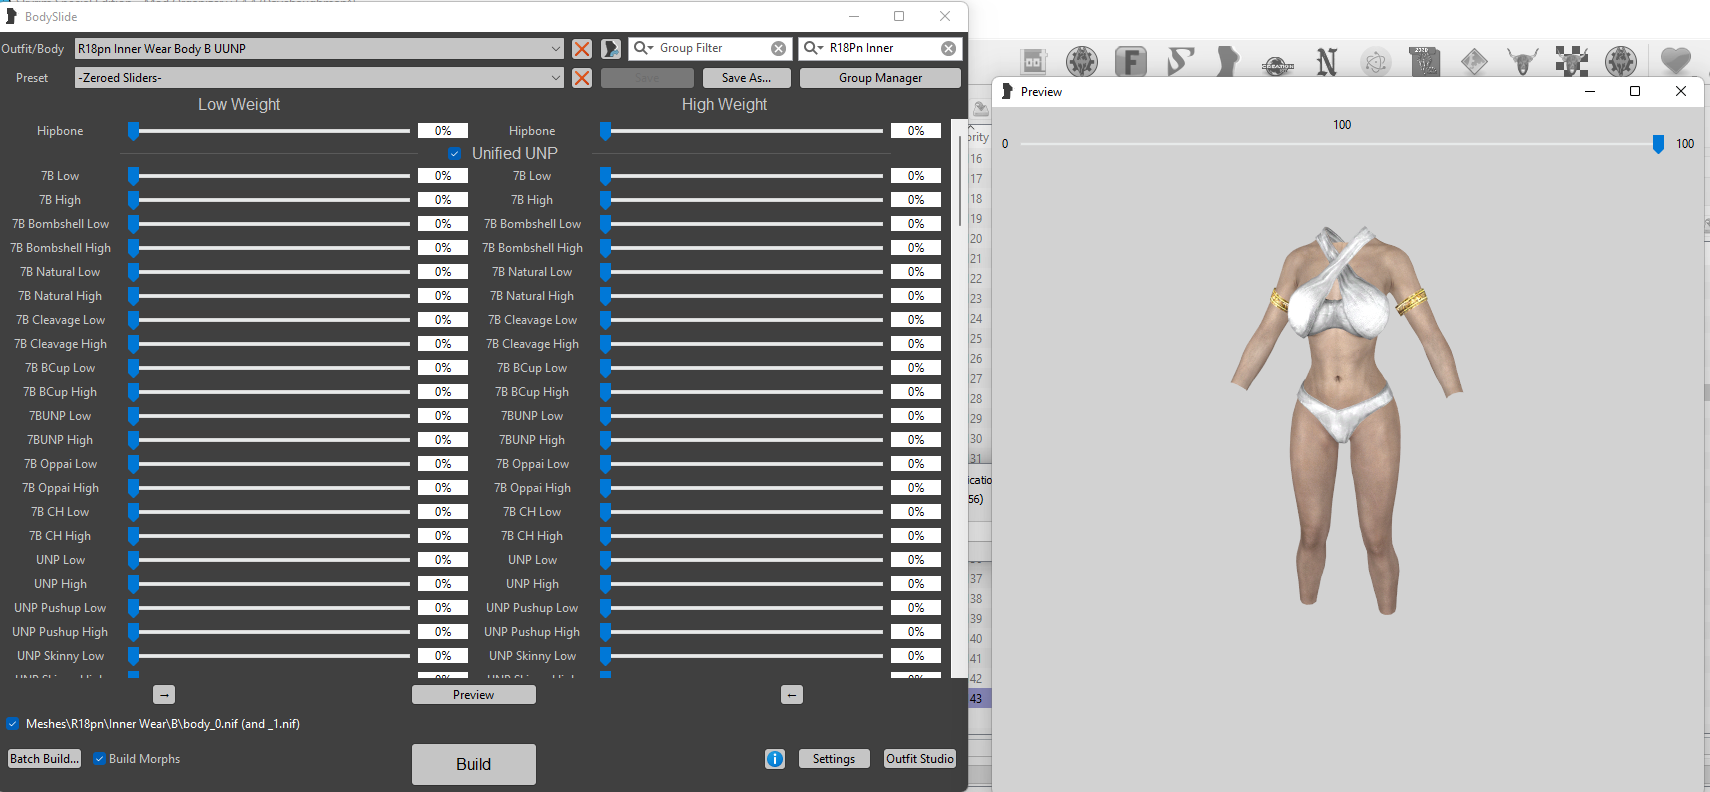The width and height of the screenshot is (1710, 792).
Task: Click the Preview button below the sliders
Action: 474,695
